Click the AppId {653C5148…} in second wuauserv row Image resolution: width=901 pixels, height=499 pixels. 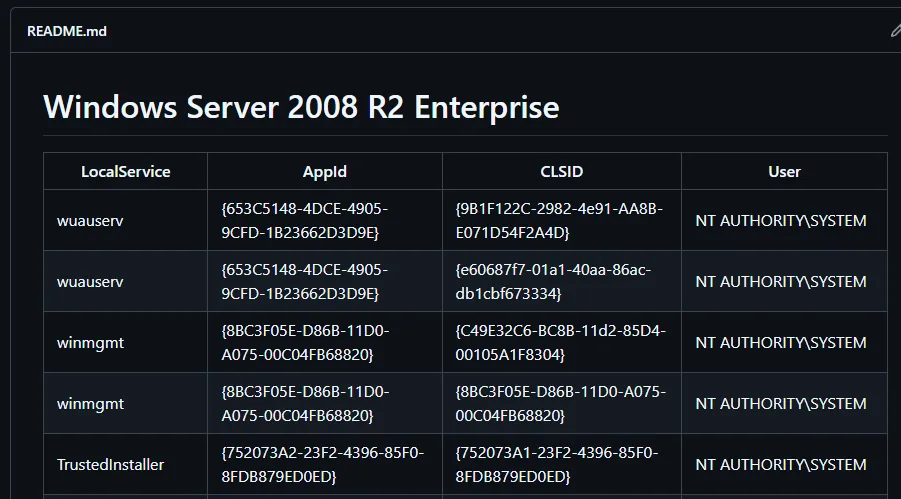pos(305,282)
